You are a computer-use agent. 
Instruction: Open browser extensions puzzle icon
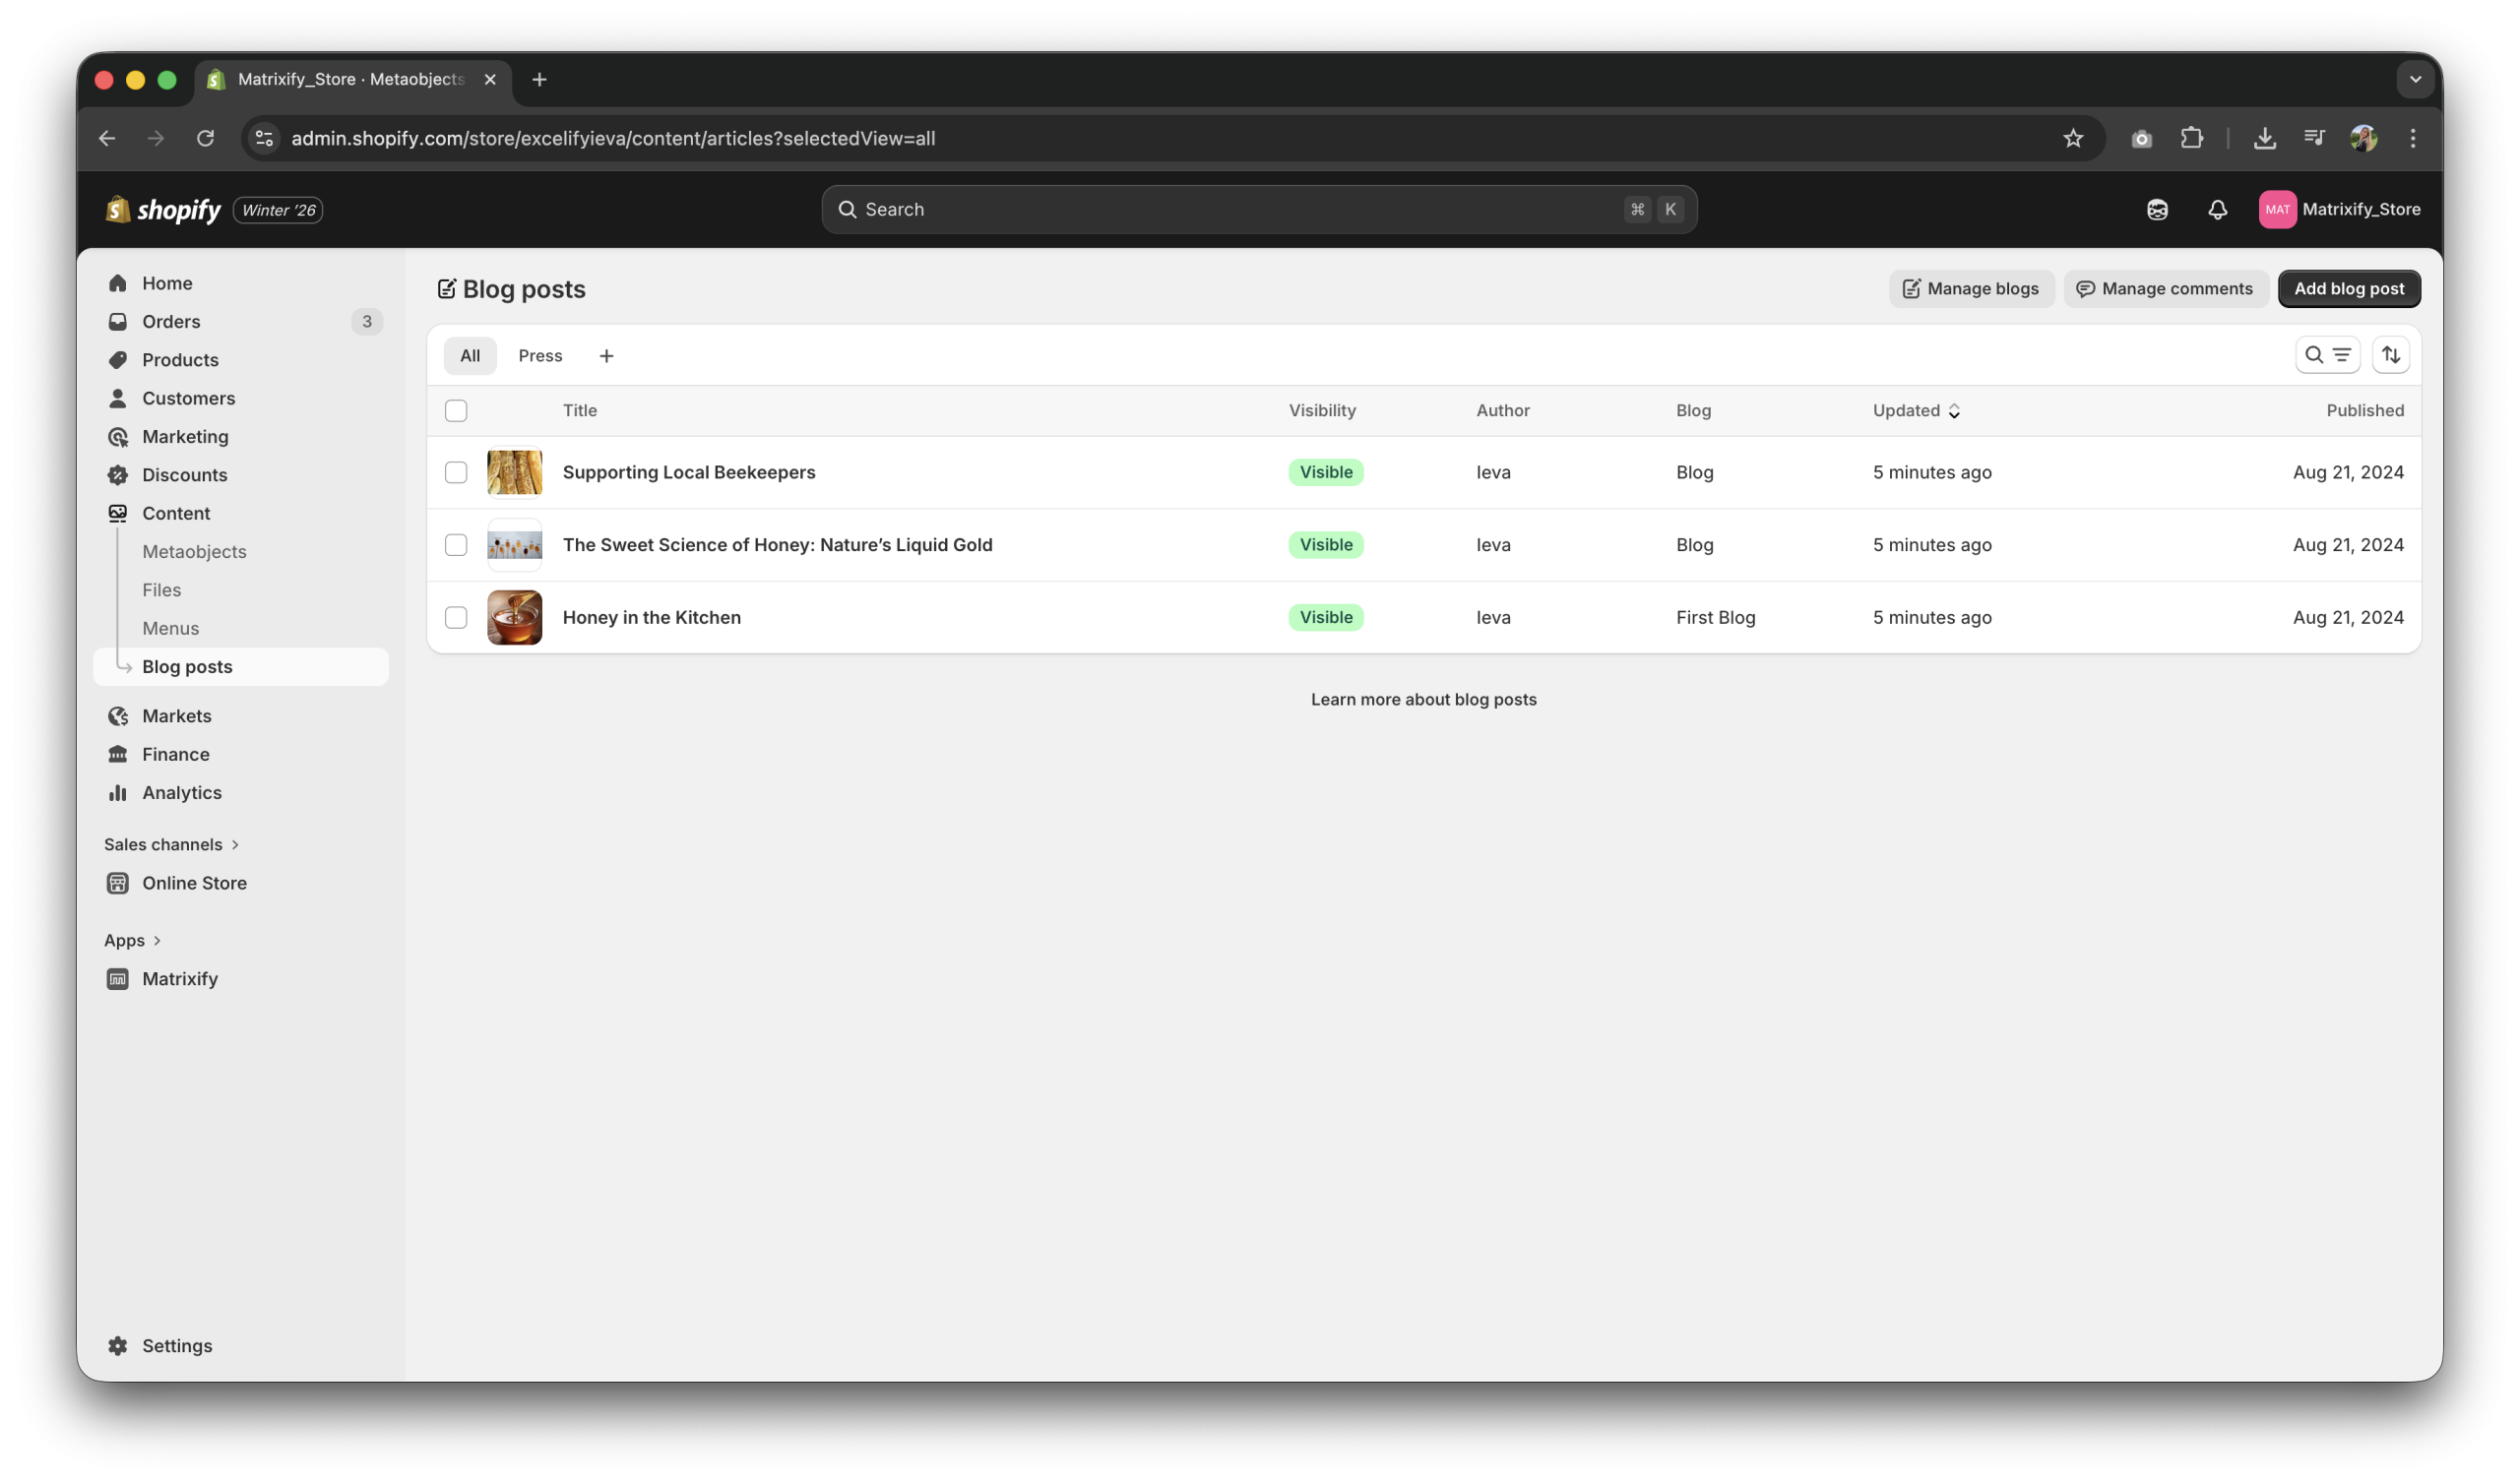pyautogui.click(x=2191, y=138)
